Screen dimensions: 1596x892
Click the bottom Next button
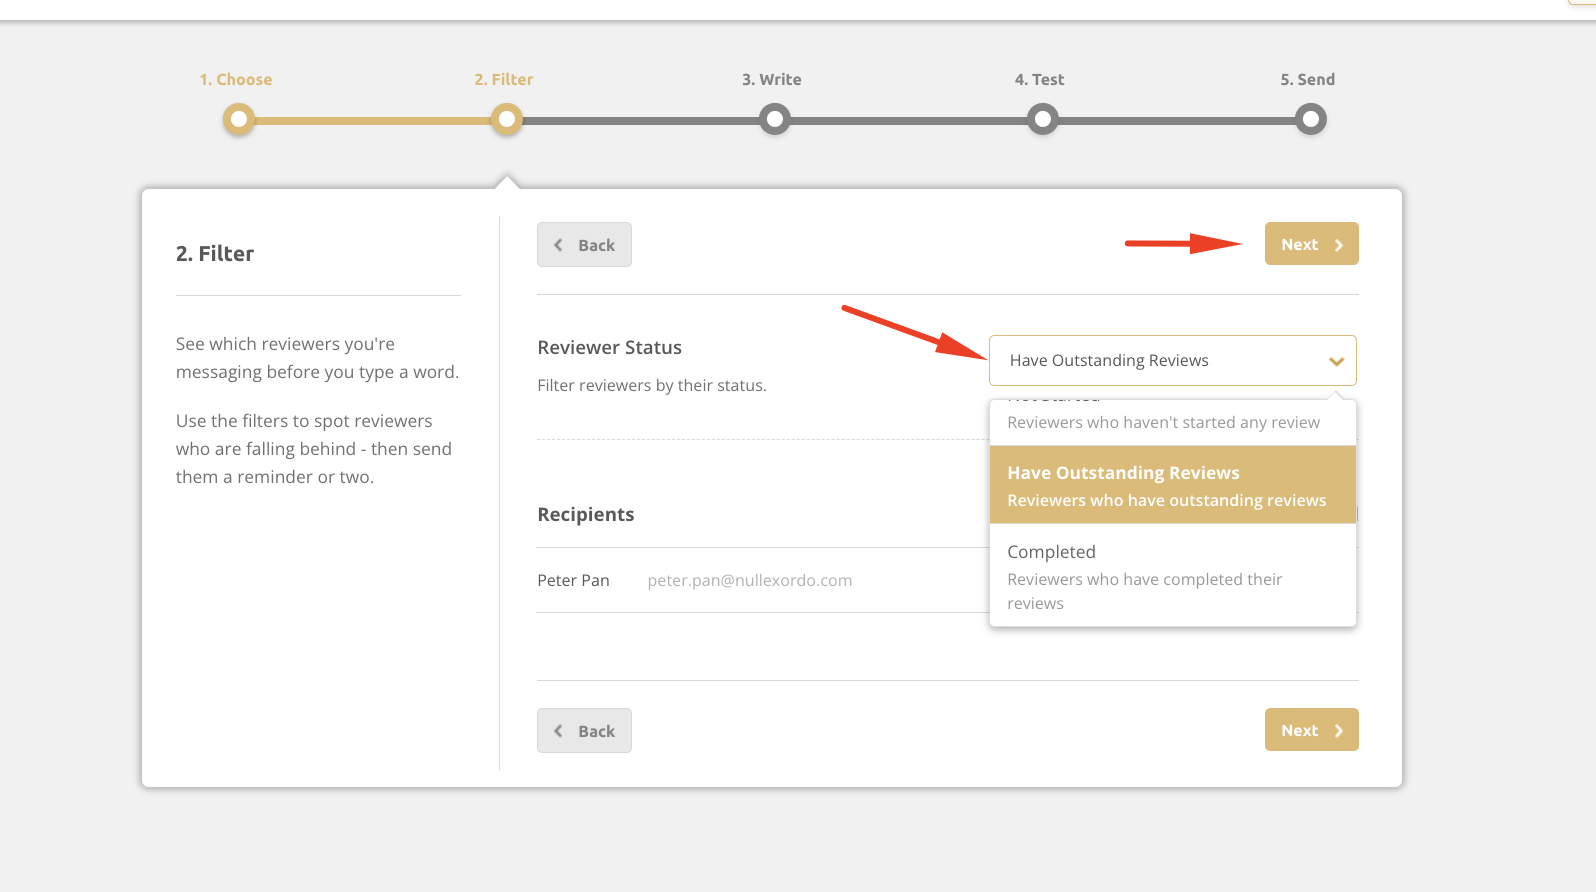1311,730
